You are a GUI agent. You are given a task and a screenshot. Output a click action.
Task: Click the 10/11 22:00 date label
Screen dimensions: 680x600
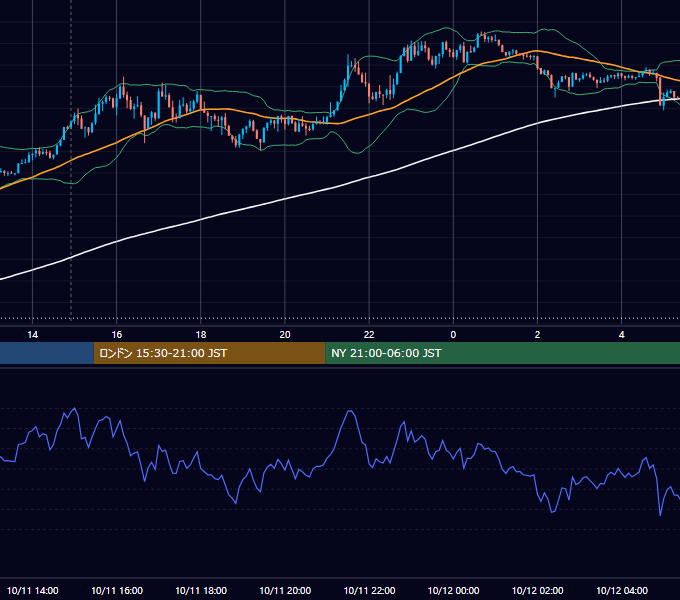click(x=369, y=590)
